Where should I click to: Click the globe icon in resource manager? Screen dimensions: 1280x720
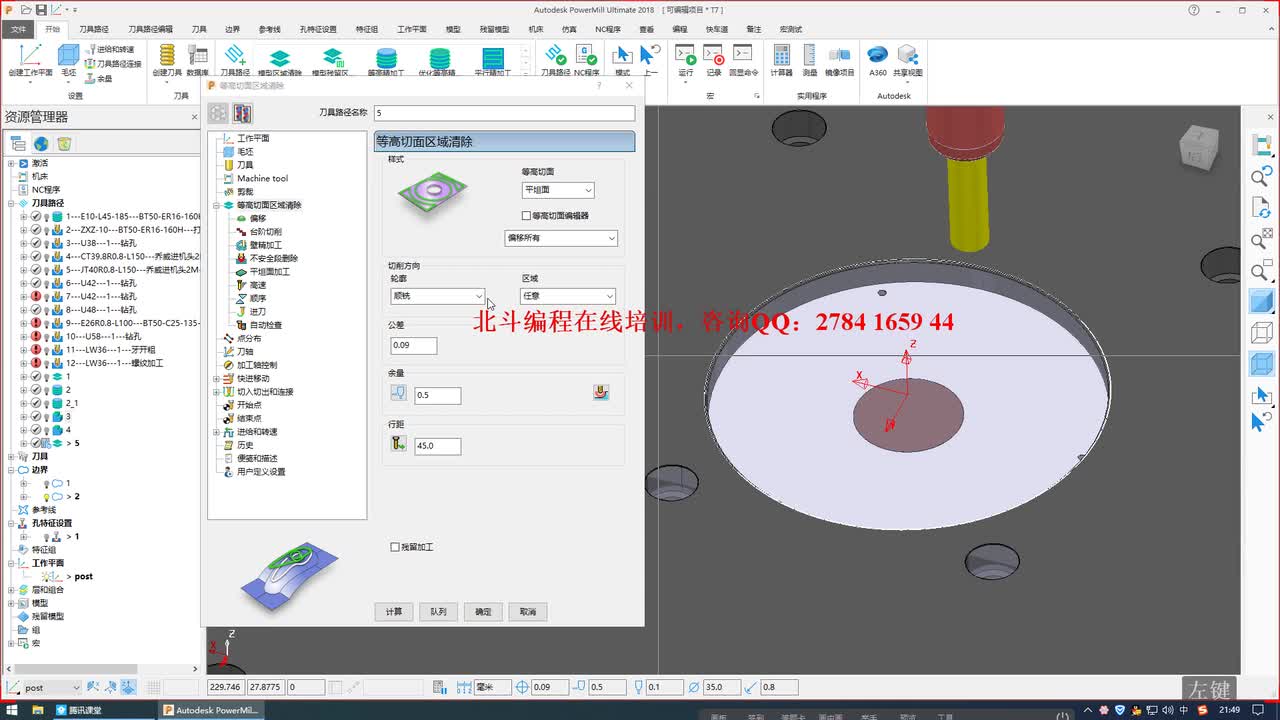pyautogui.click(x=41, y=144)
